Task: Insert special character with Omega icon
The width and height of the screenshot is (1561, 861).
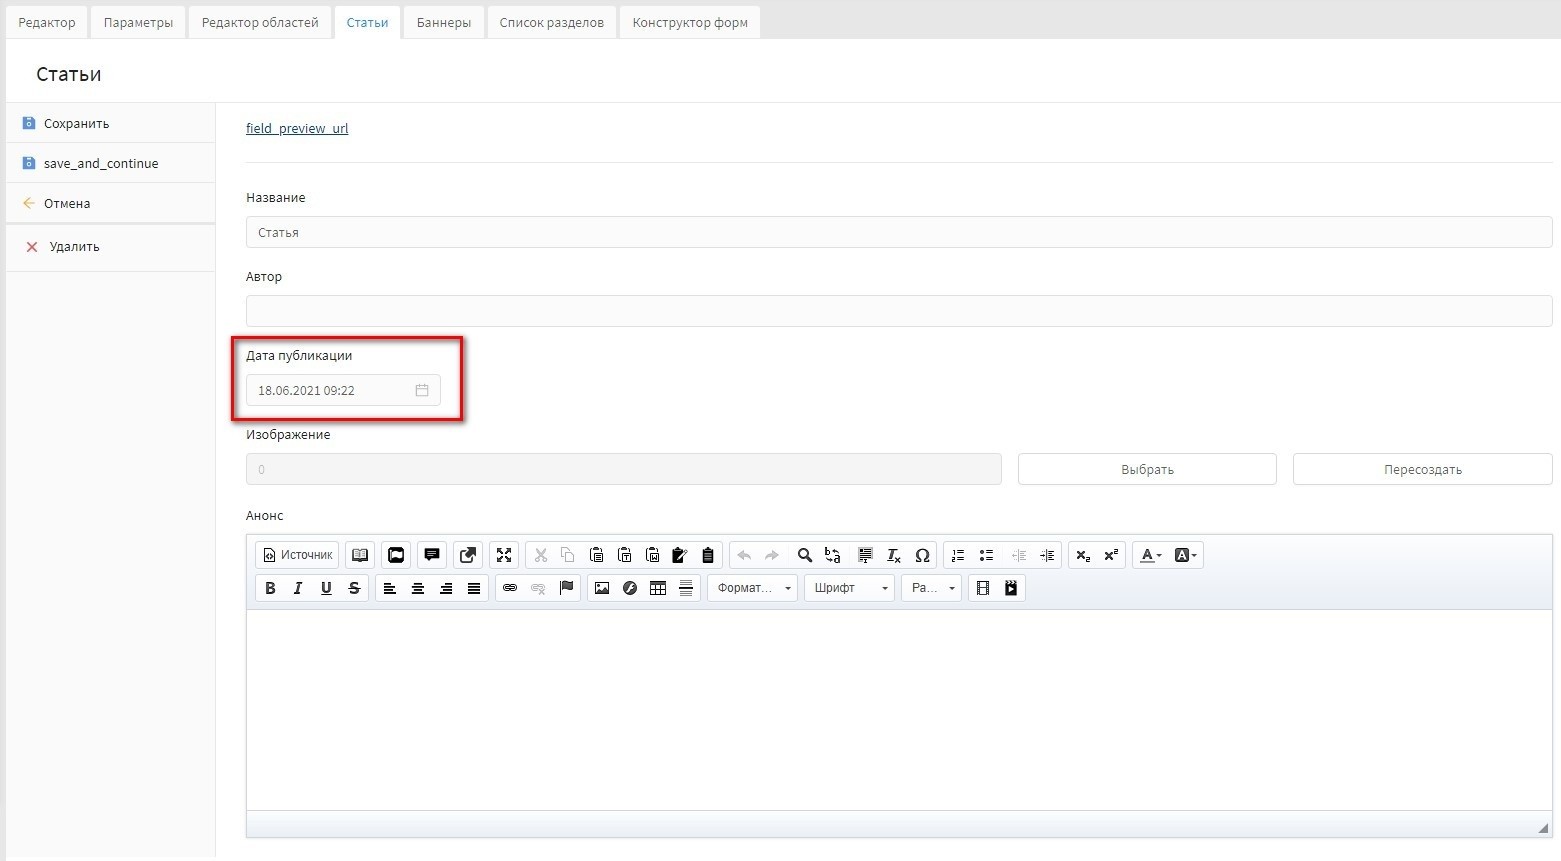Action: click(x=922, y=555)
